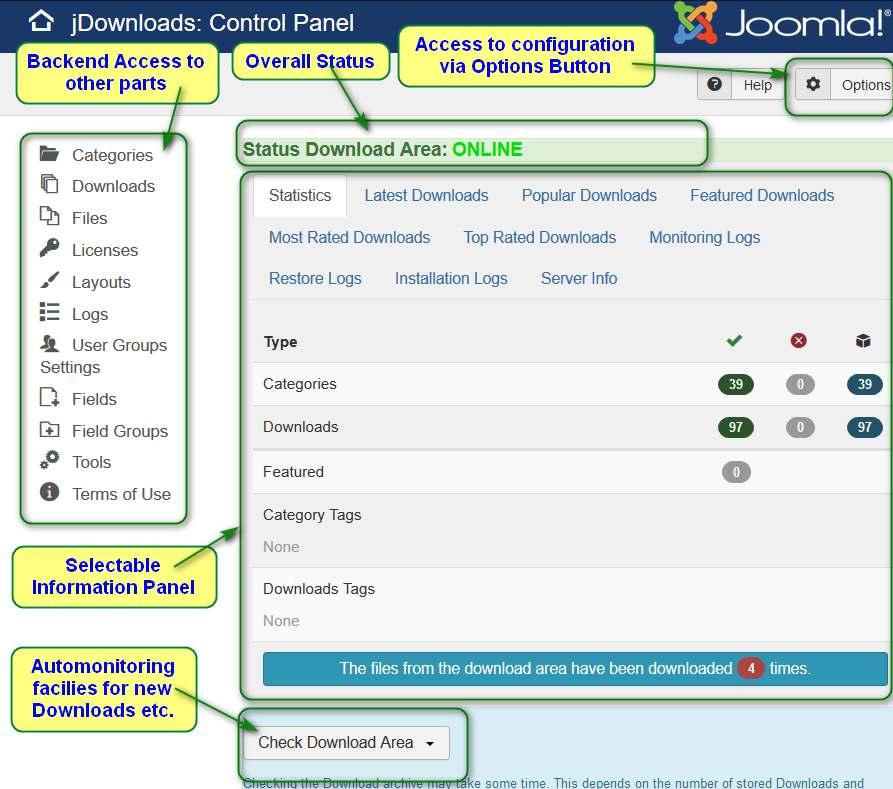Click the 'Downloads' row label in statistics table
The width and height of the screenshot is (893, 789).
pos(301,427)
